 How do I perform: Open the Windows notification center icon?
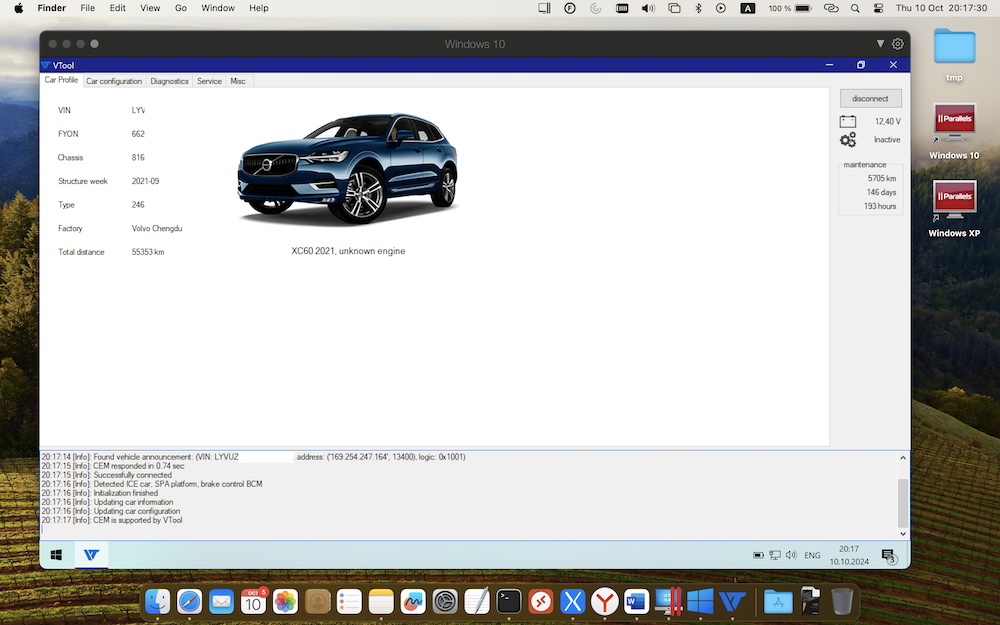(x=888, y=556)
